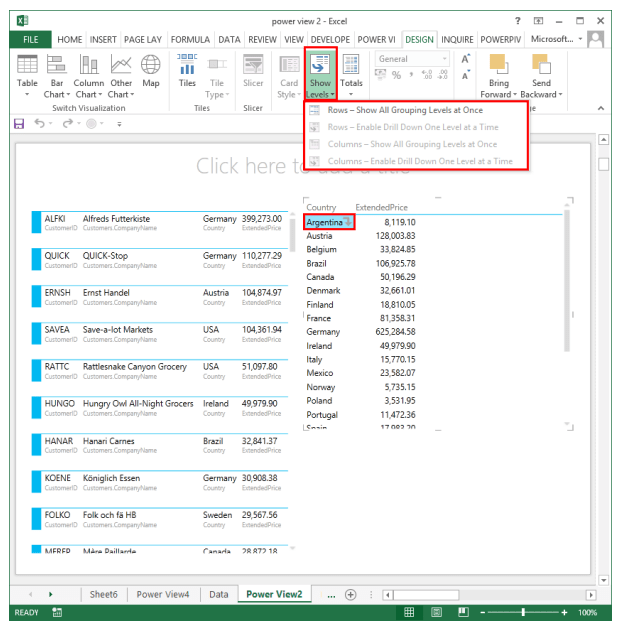Open the Tile Type options
The image size is (624, 631).
(x=216, y=76)
